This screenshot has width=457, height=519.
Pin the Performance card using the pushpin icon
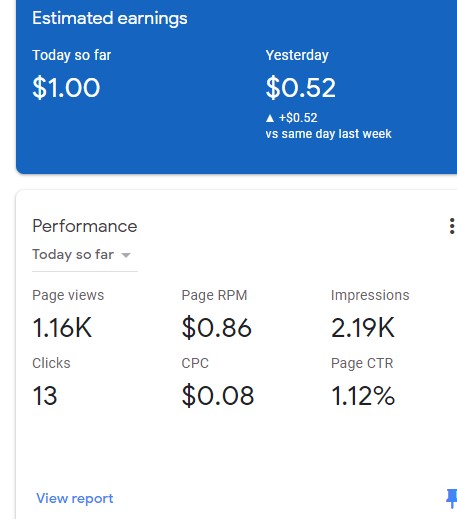click(x=452, y=499)
